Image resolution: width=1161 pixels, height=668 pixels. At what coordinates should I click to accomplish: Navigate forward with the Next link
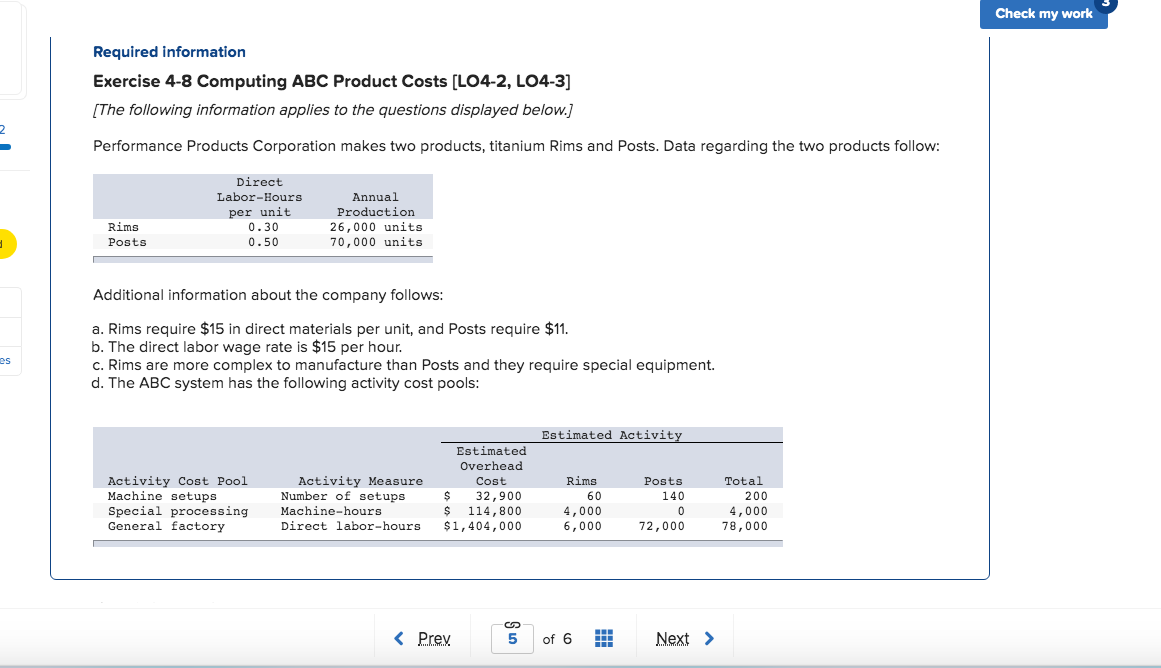coord(672,638)
